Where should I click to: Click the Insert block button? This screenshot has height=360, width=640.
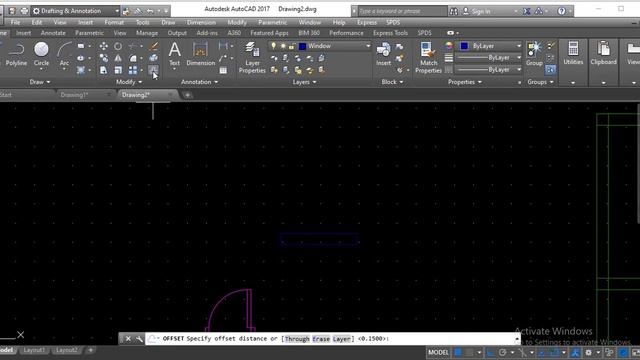coord(383,54)
